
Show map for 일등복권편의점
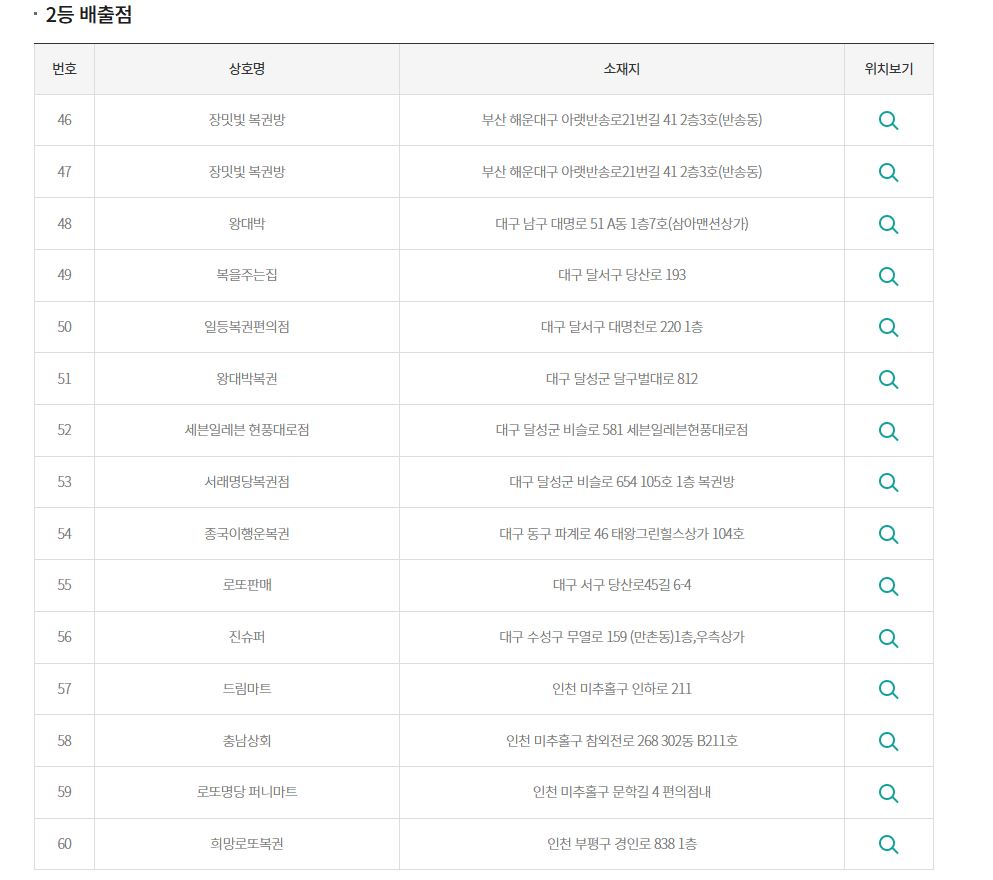coord(888,327)
